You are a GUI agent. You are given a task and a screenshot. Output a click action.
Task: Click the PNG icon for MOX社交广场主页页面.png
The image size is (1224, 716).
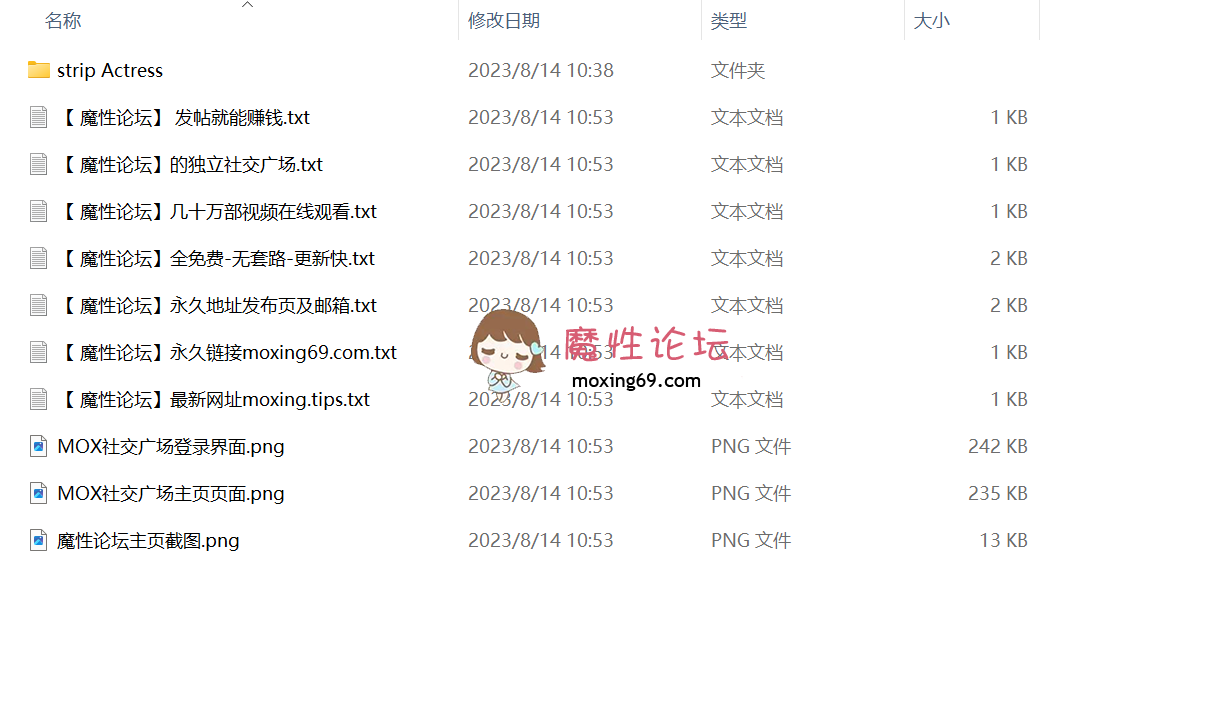(39, 493)
